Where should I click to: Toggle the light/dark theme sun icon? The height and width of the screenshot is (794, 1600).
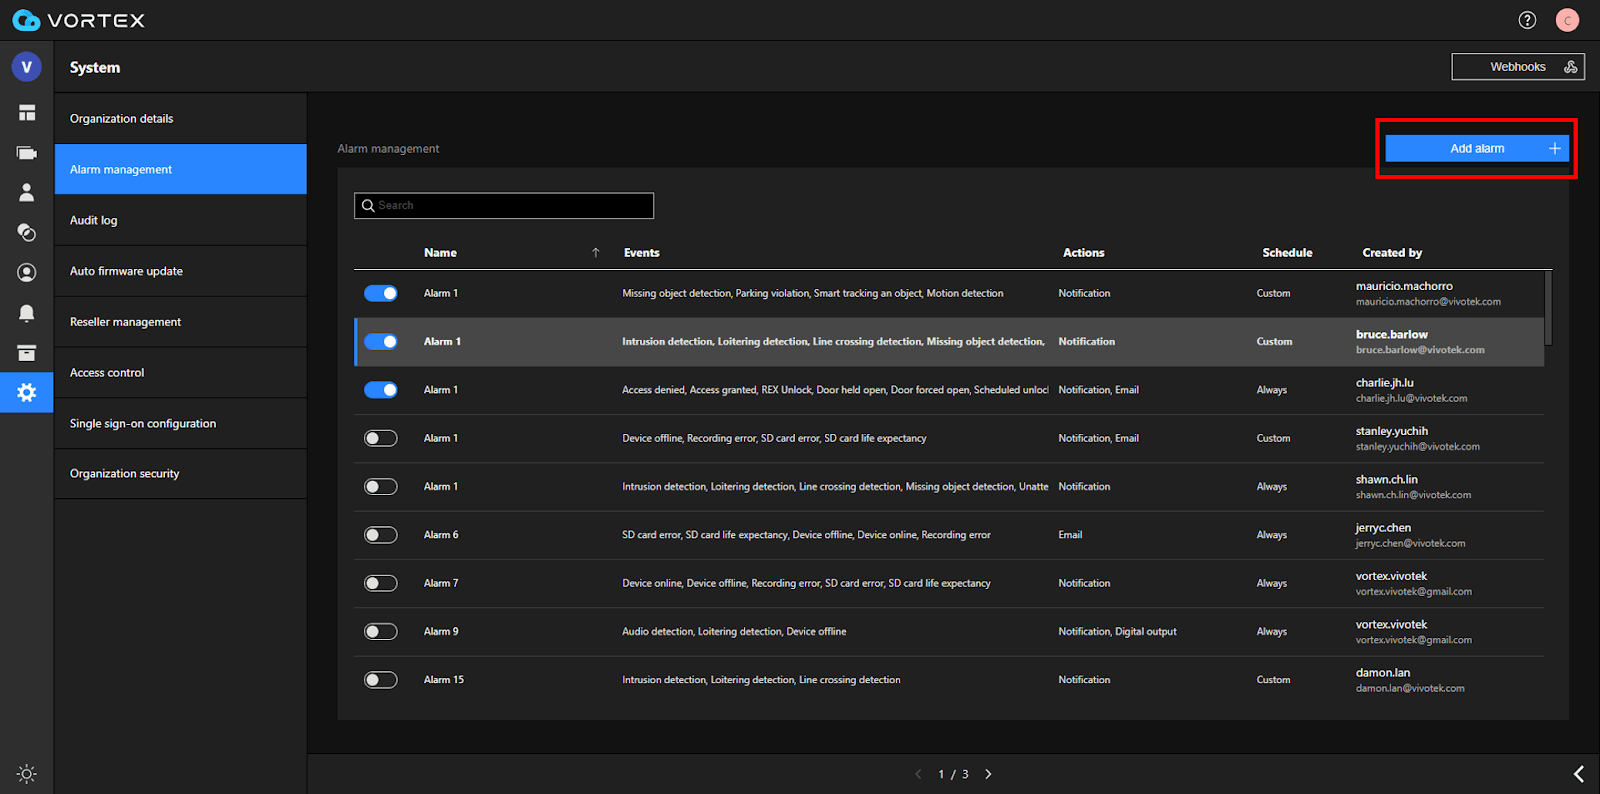[x=27, y=774]
